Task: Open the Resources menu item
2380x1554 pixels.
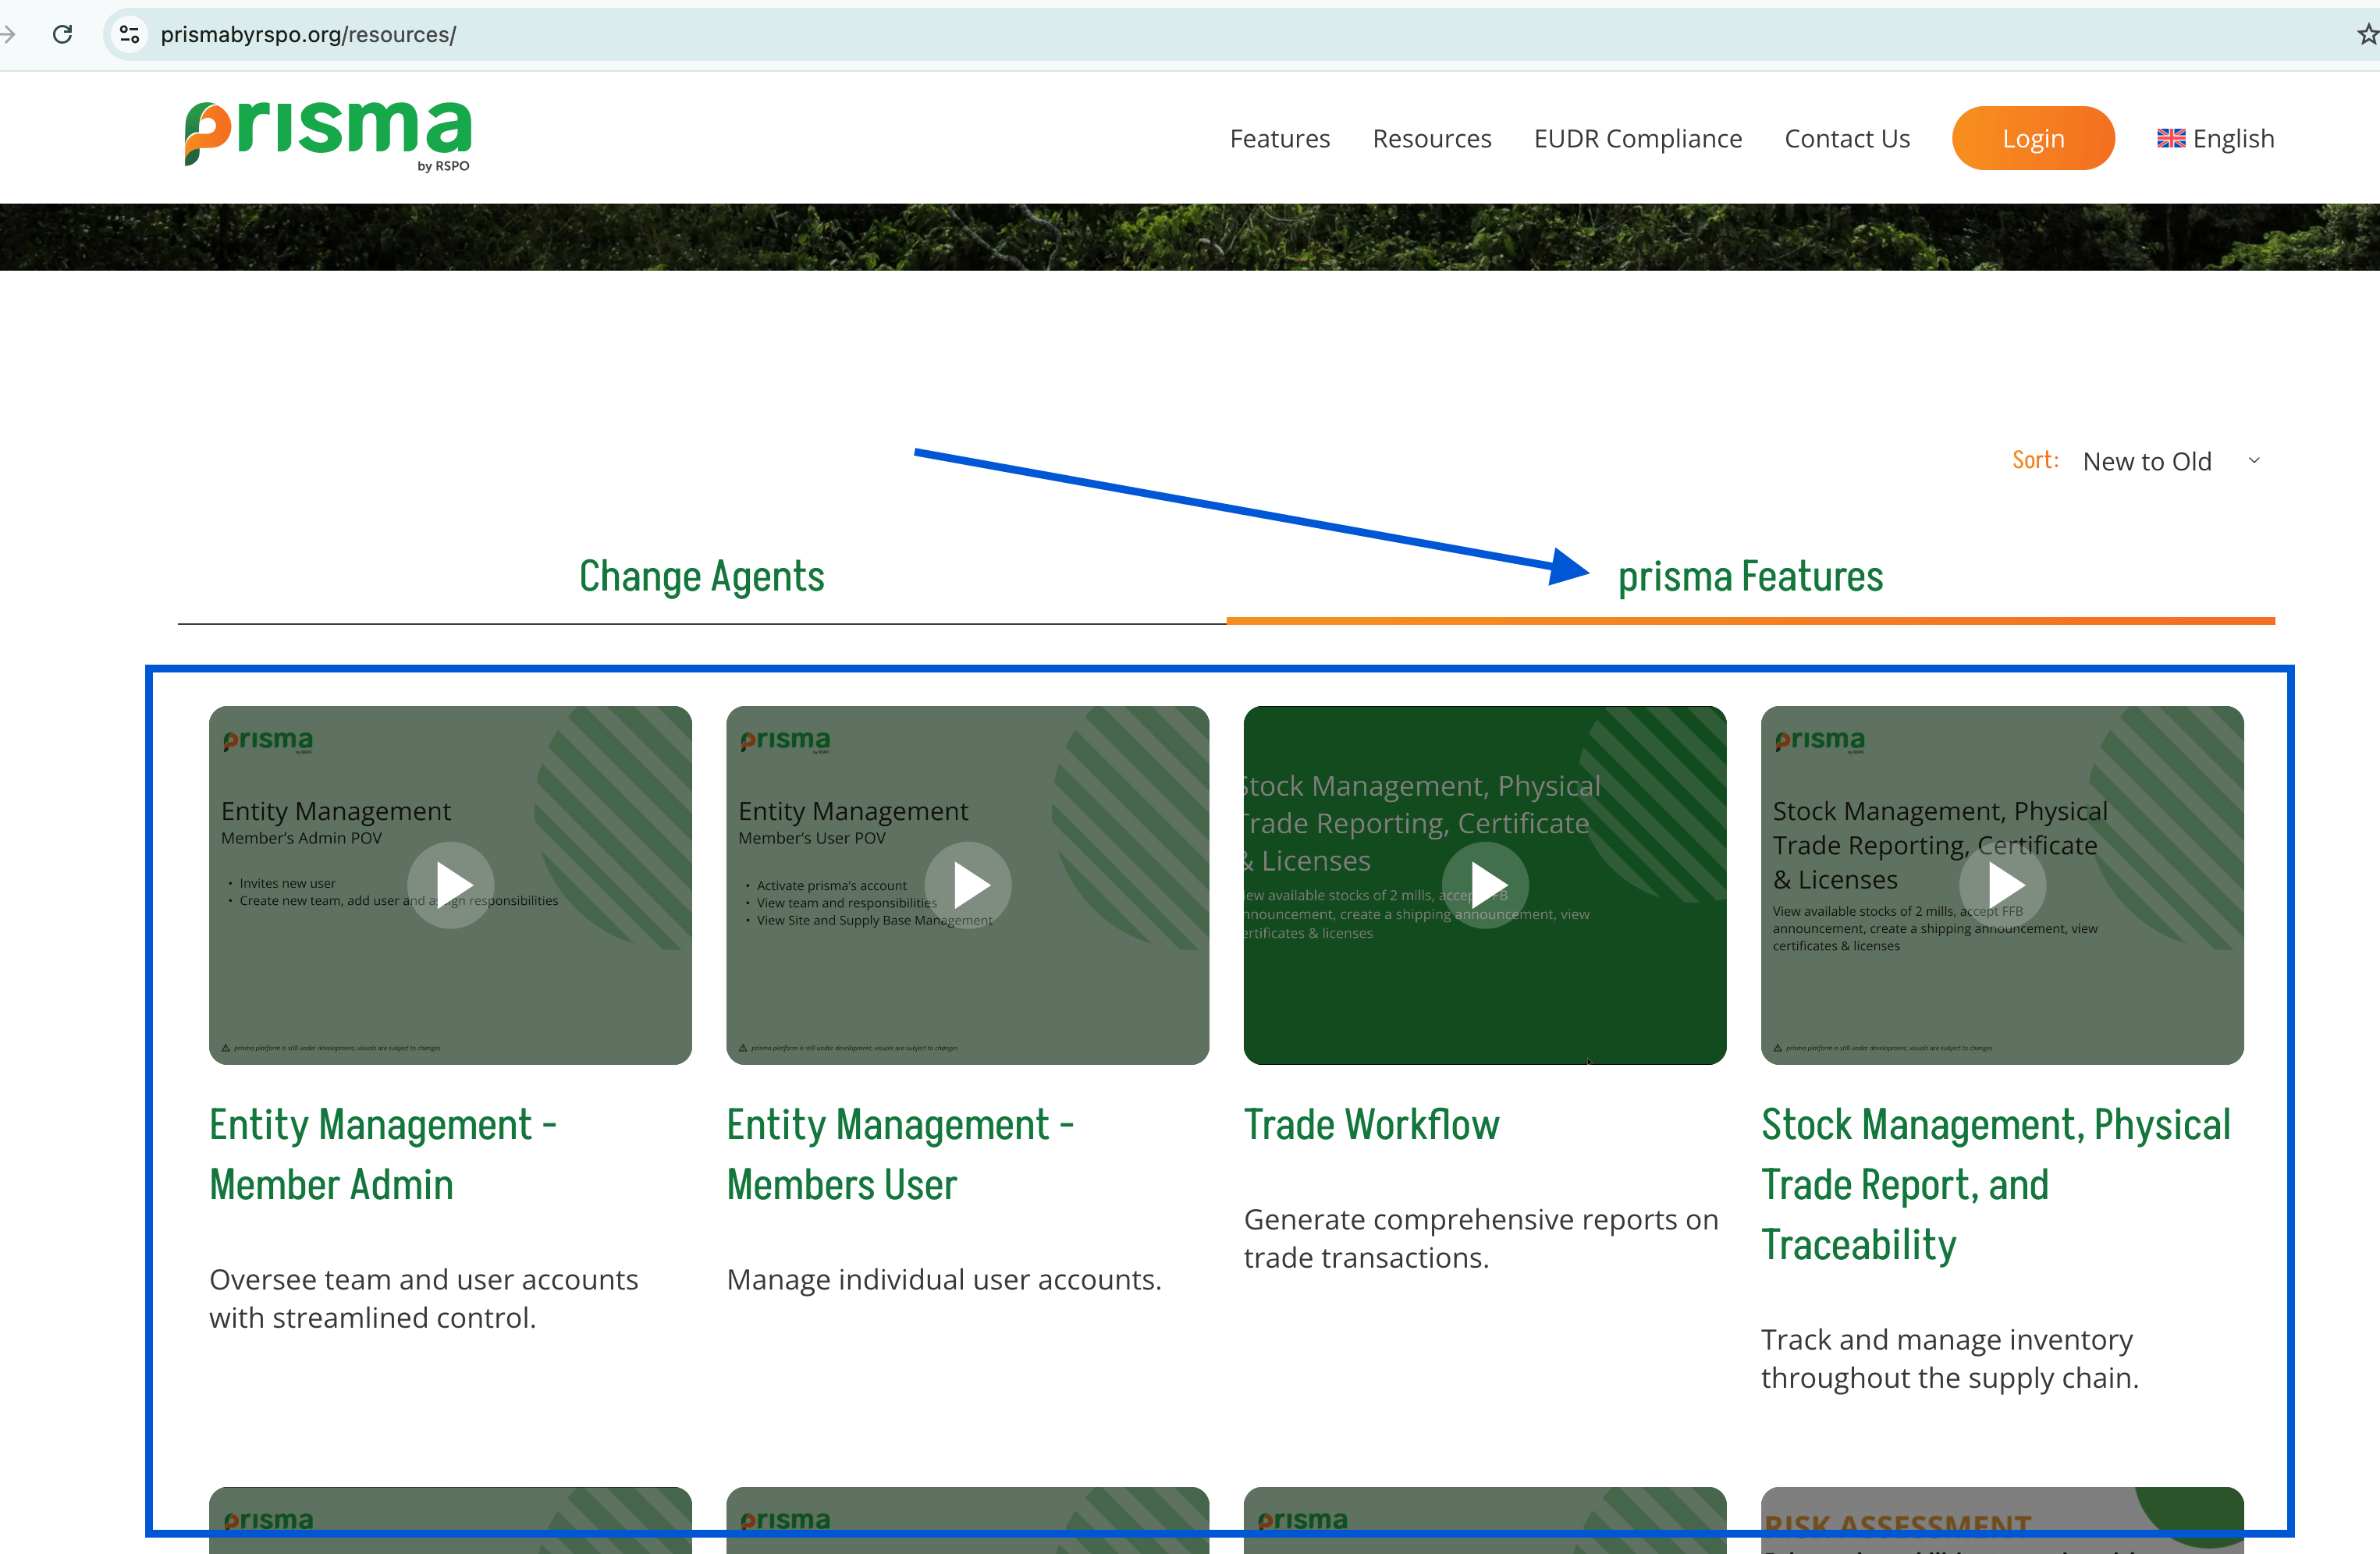Action: click(x=1431, y=138)
